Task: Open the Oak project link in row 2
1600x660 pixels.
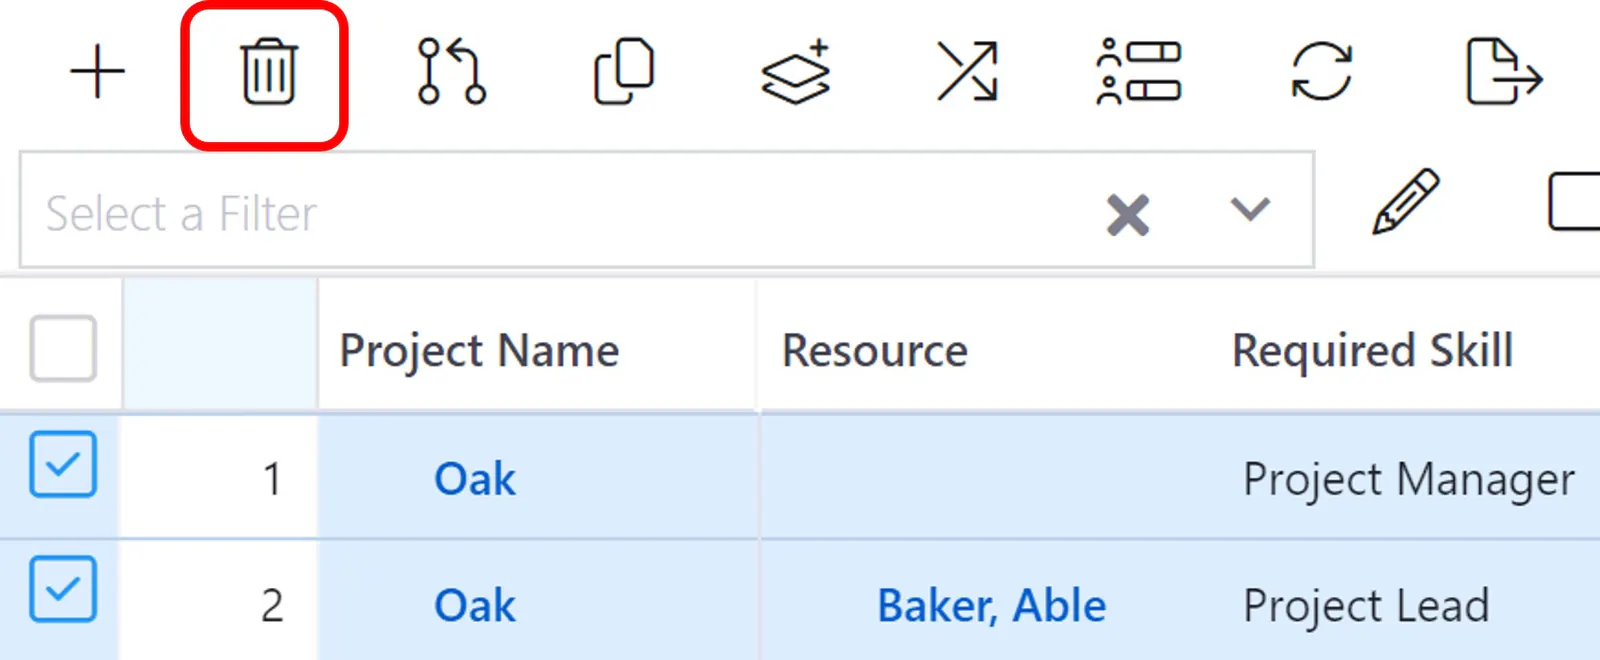Action: tap(475, 606)
